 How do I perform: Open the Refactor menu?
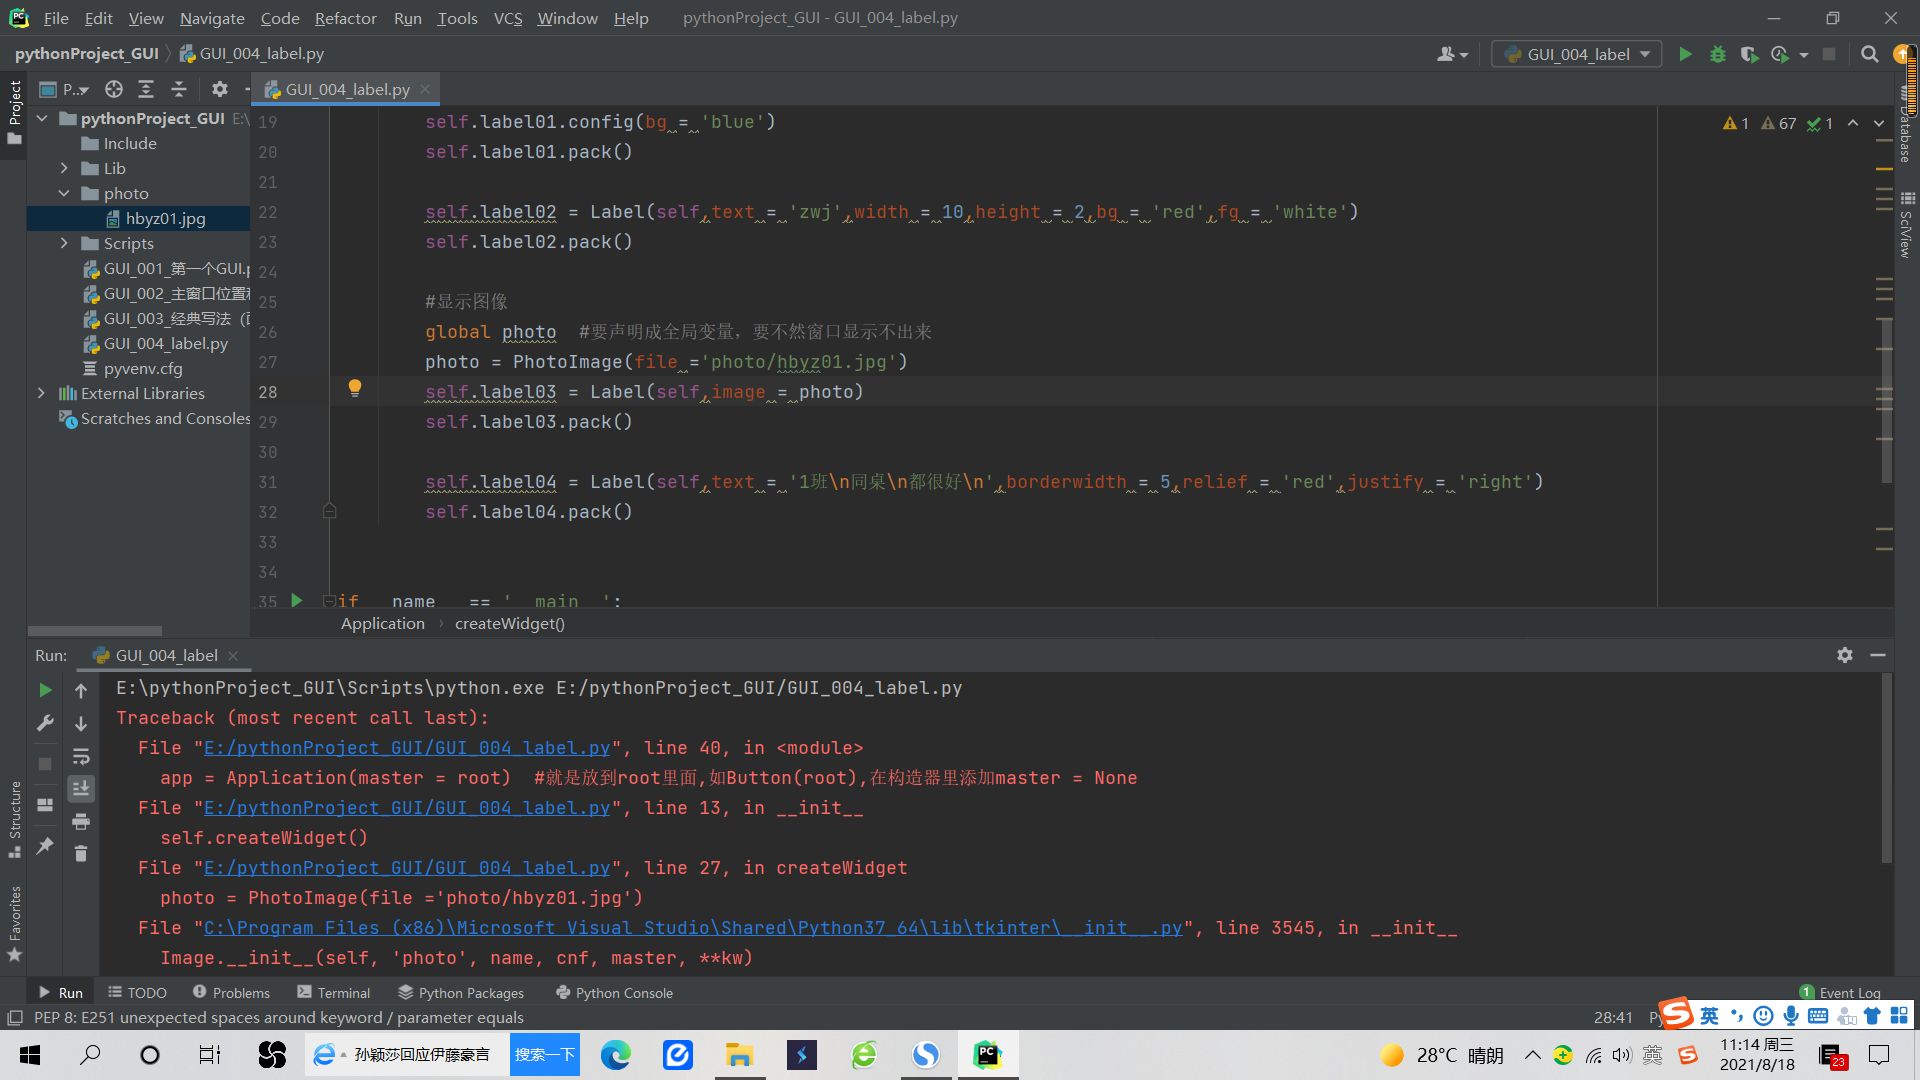(345, 18)
